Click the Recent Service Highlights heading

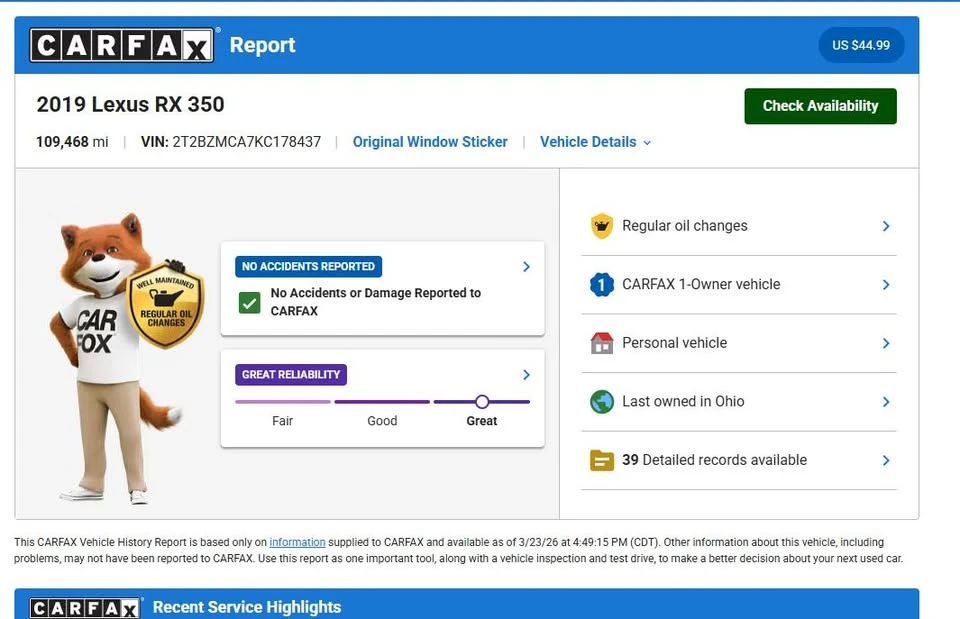coord(247,607)
